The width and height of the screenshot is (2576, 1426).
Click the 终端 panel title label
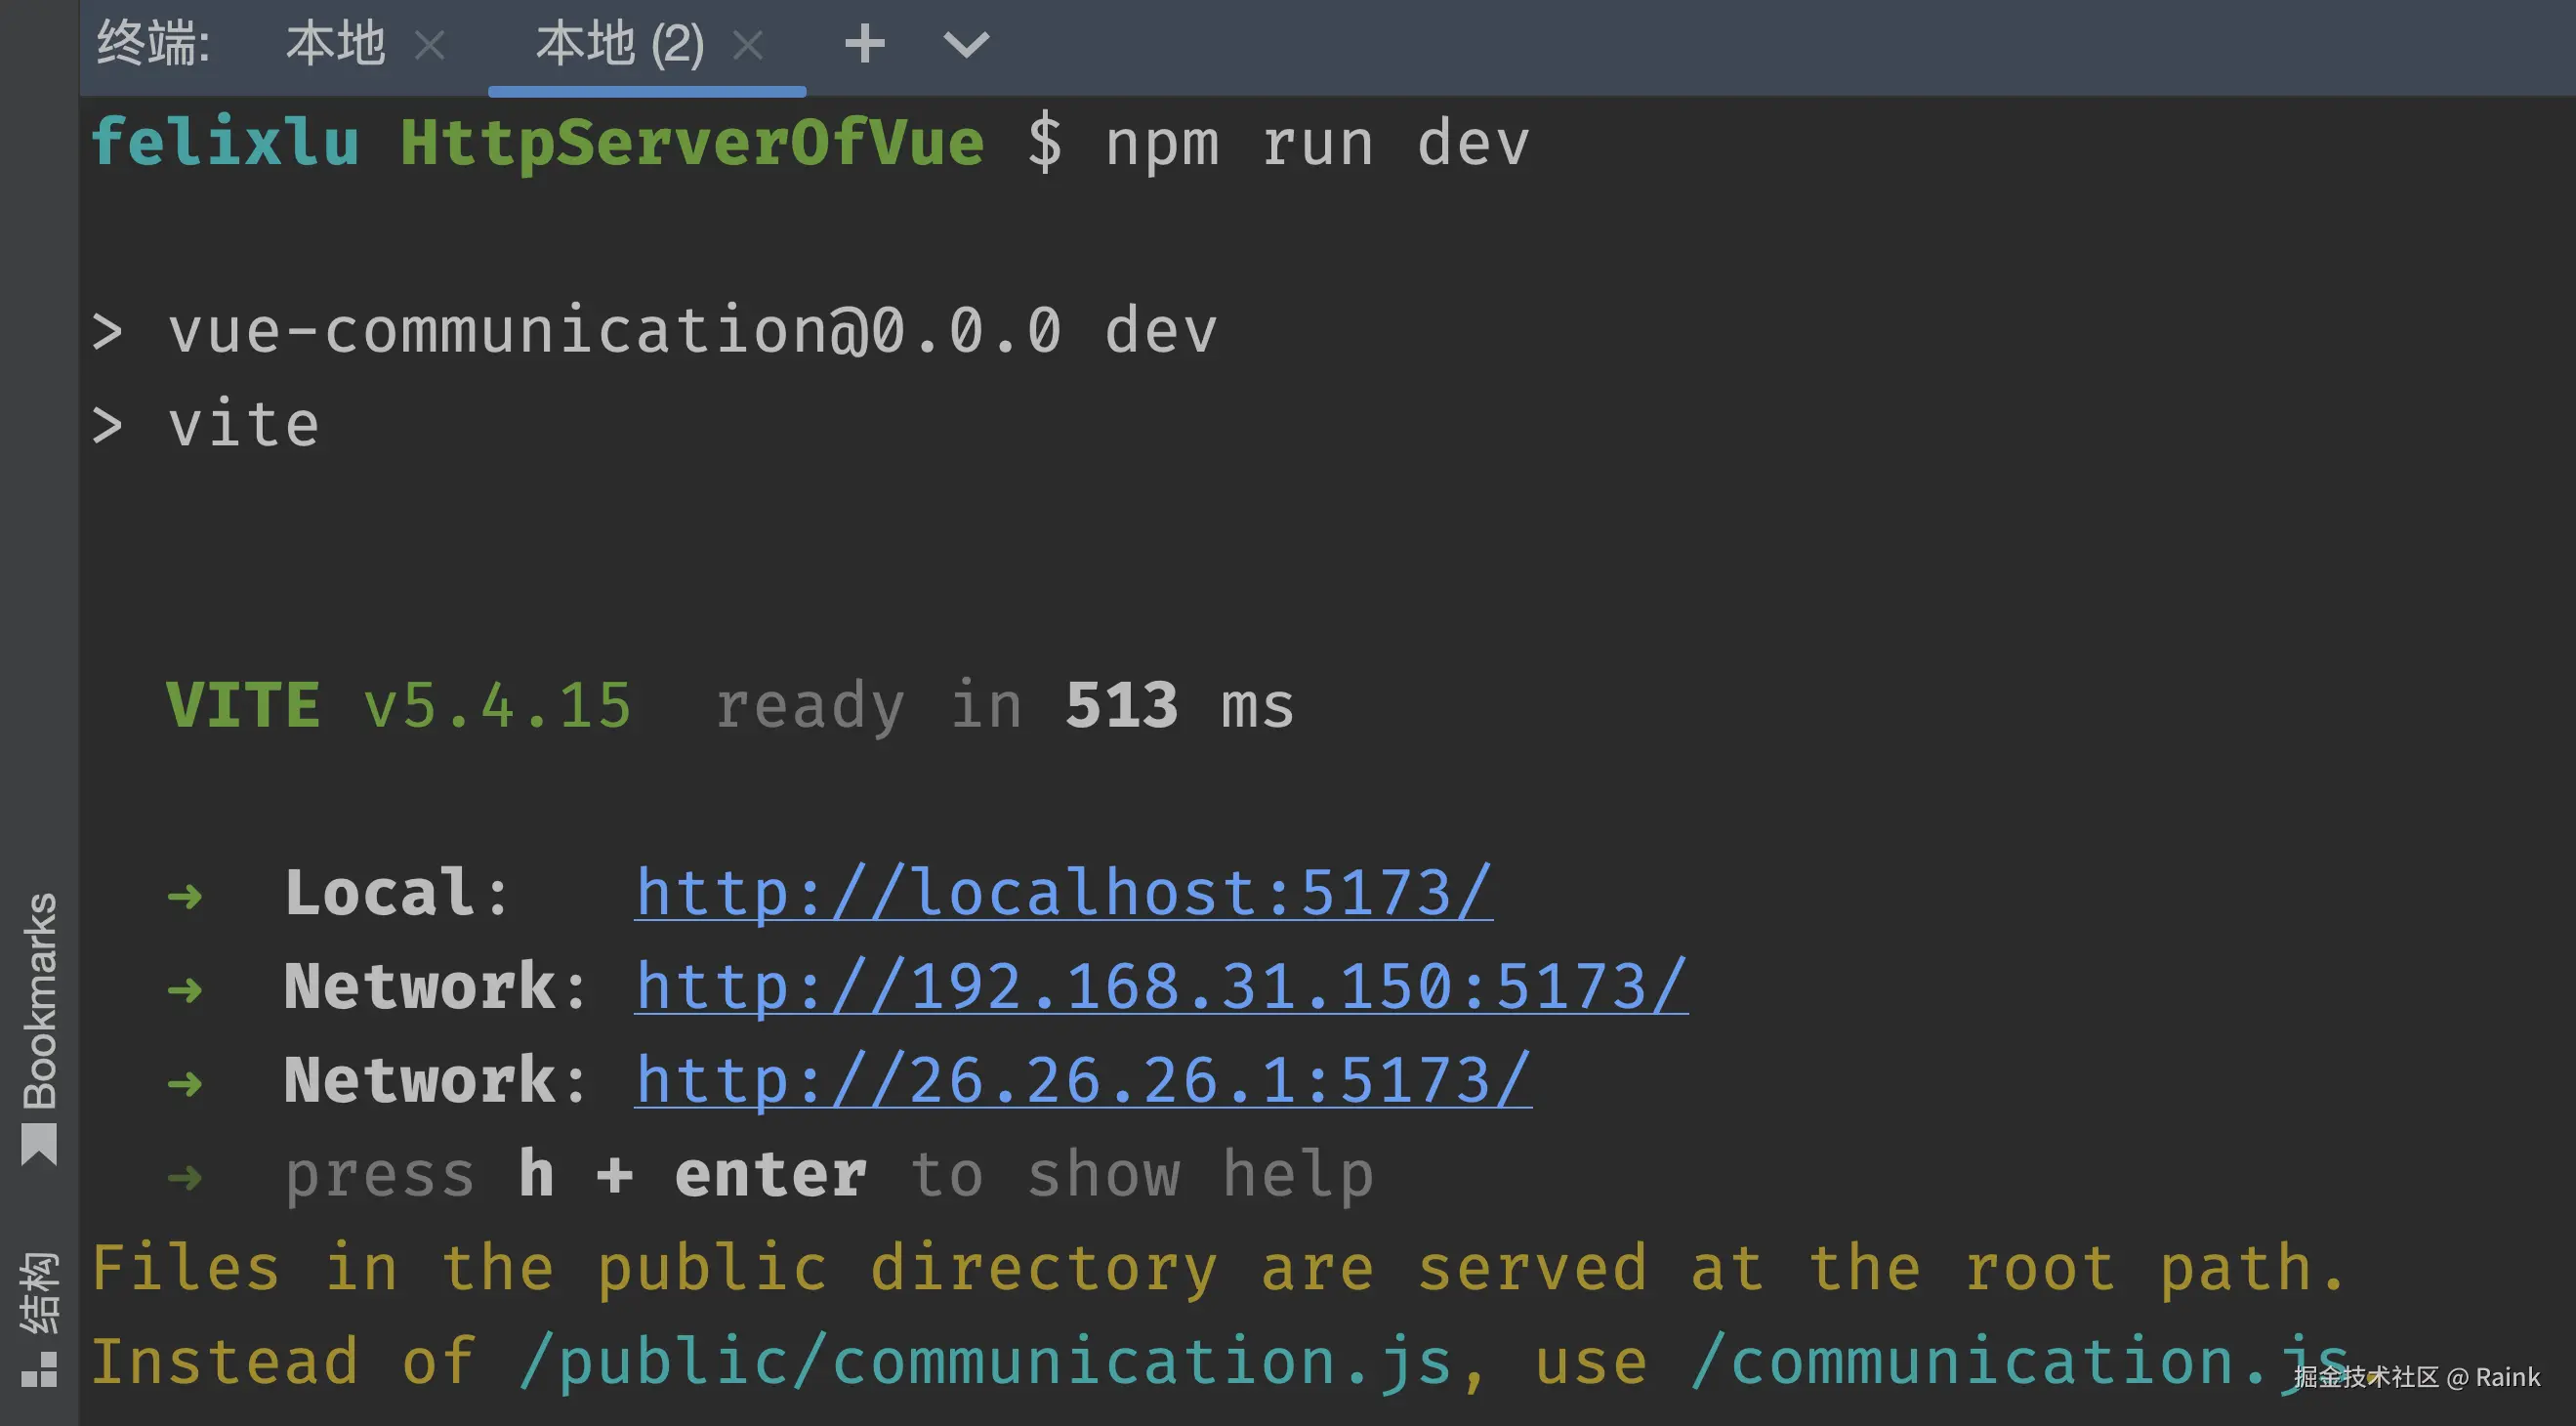coord(153,45)
